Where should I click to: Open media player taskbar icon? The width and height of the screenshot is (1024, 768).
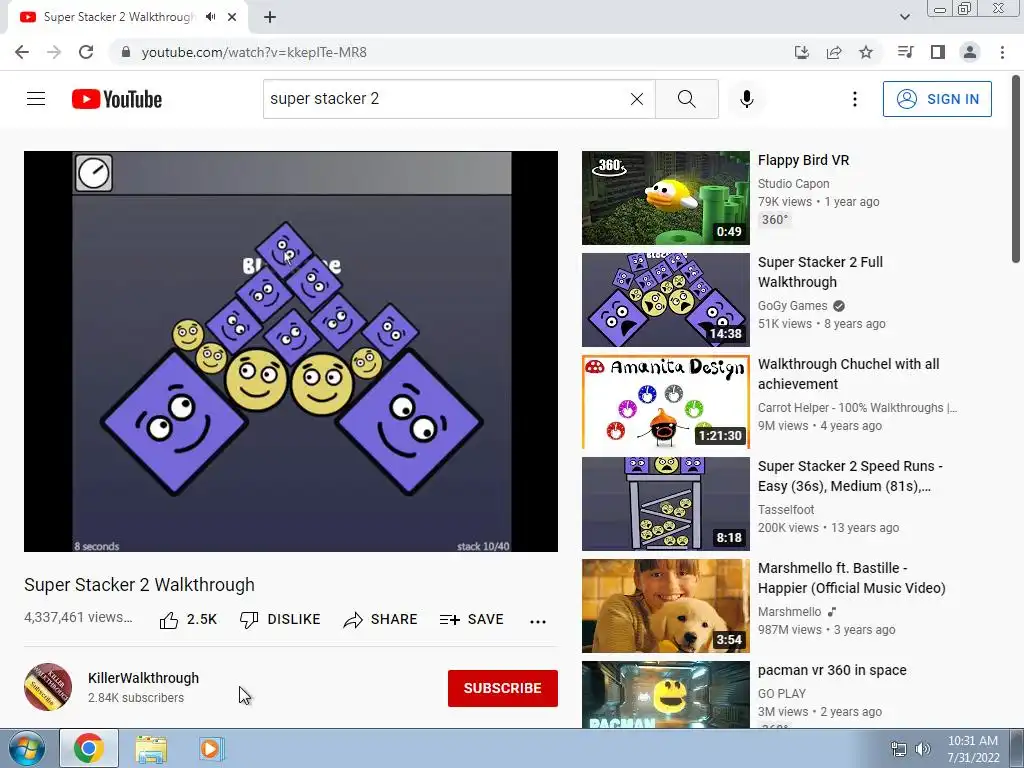click(210, 748)
